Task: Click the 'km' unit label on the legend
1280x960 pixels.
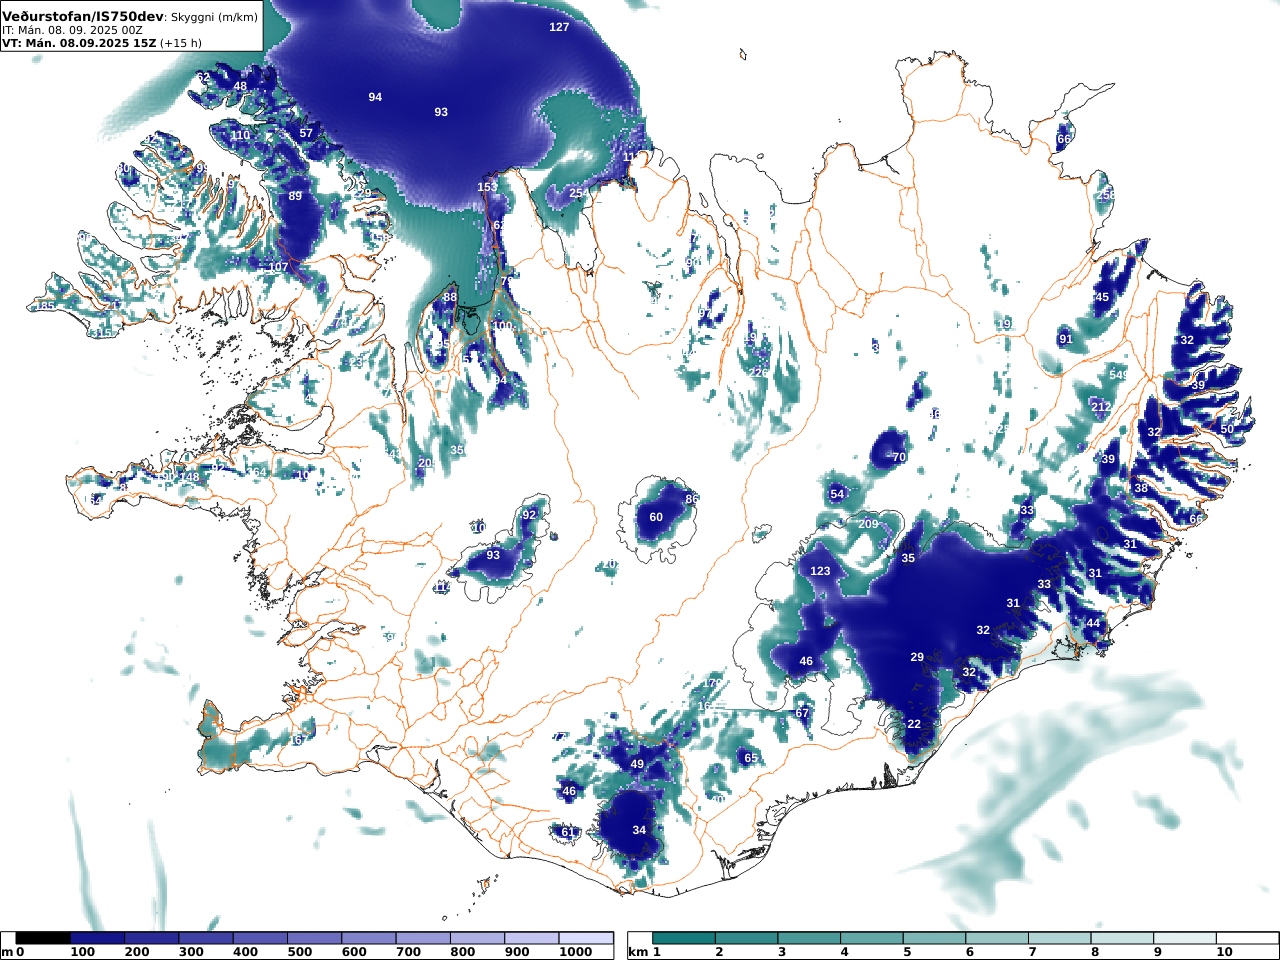Action: 638,952
